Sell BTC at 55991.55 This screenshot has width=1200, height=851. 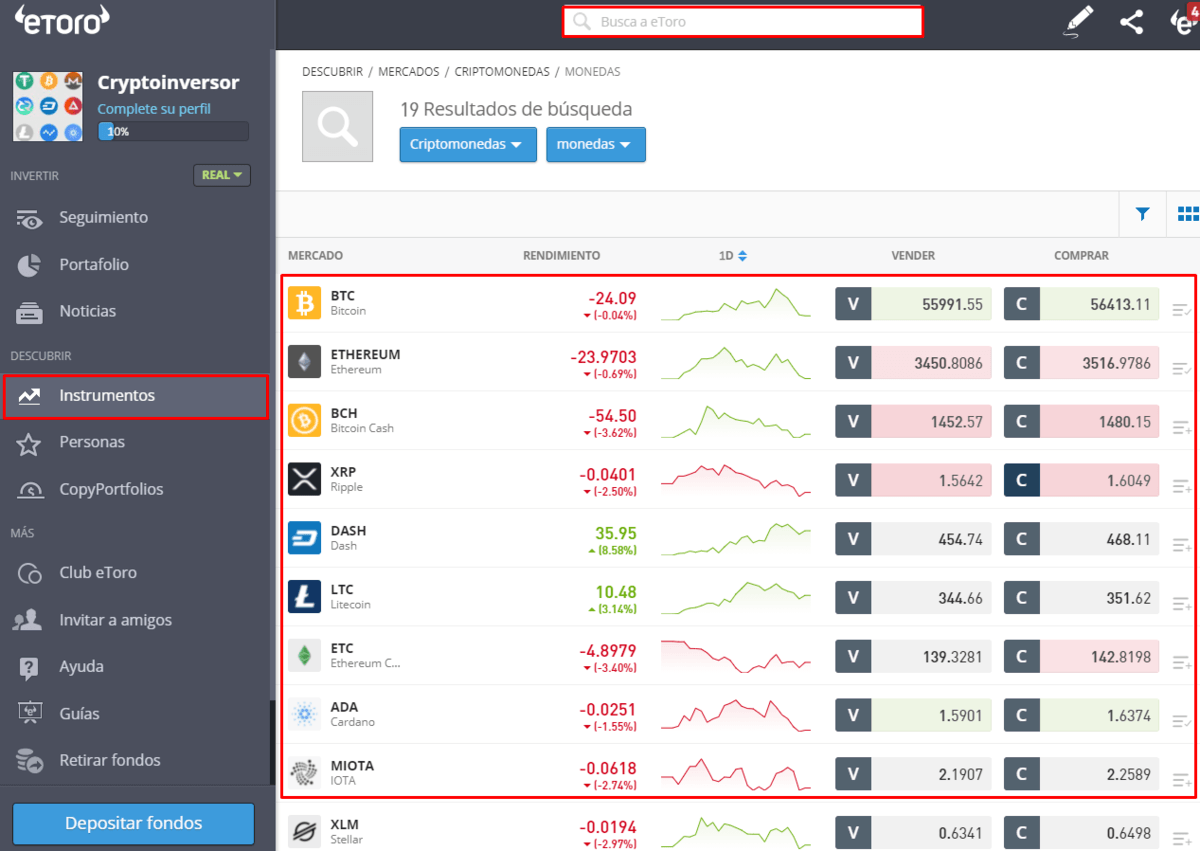(913, 304)
